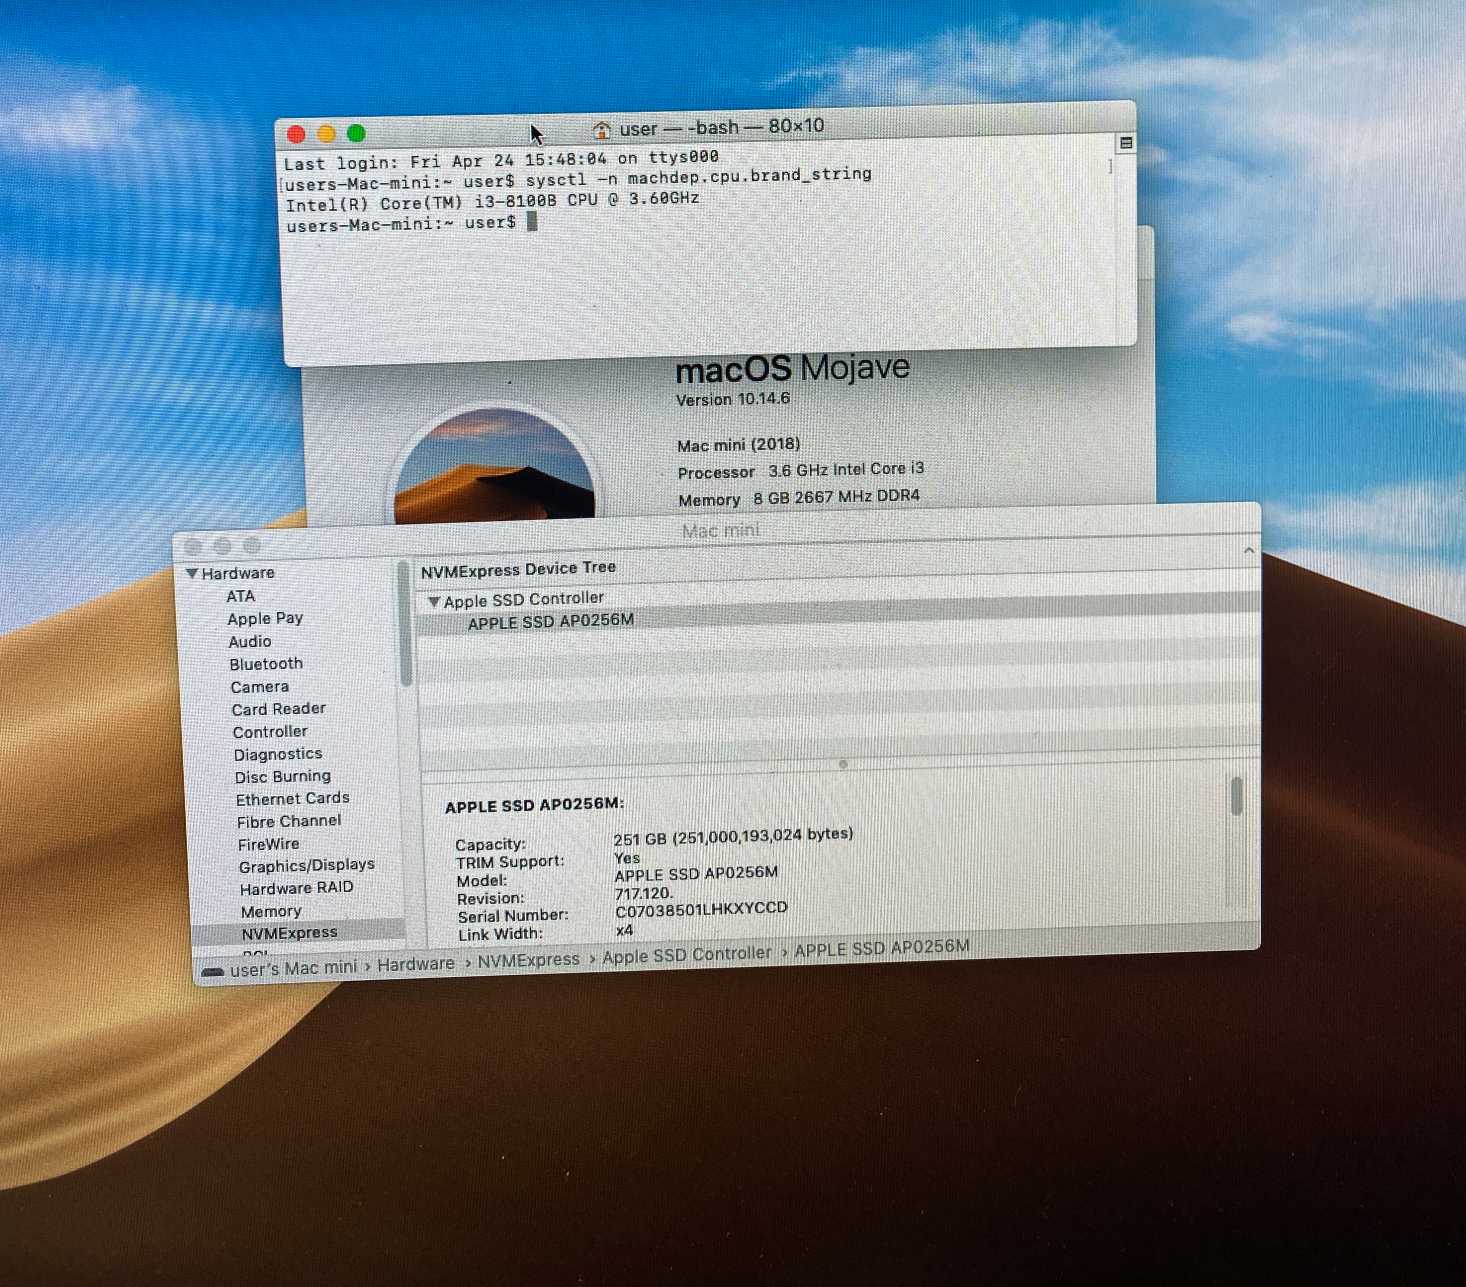Click the Revision value "717.120."

click(644, 894)
